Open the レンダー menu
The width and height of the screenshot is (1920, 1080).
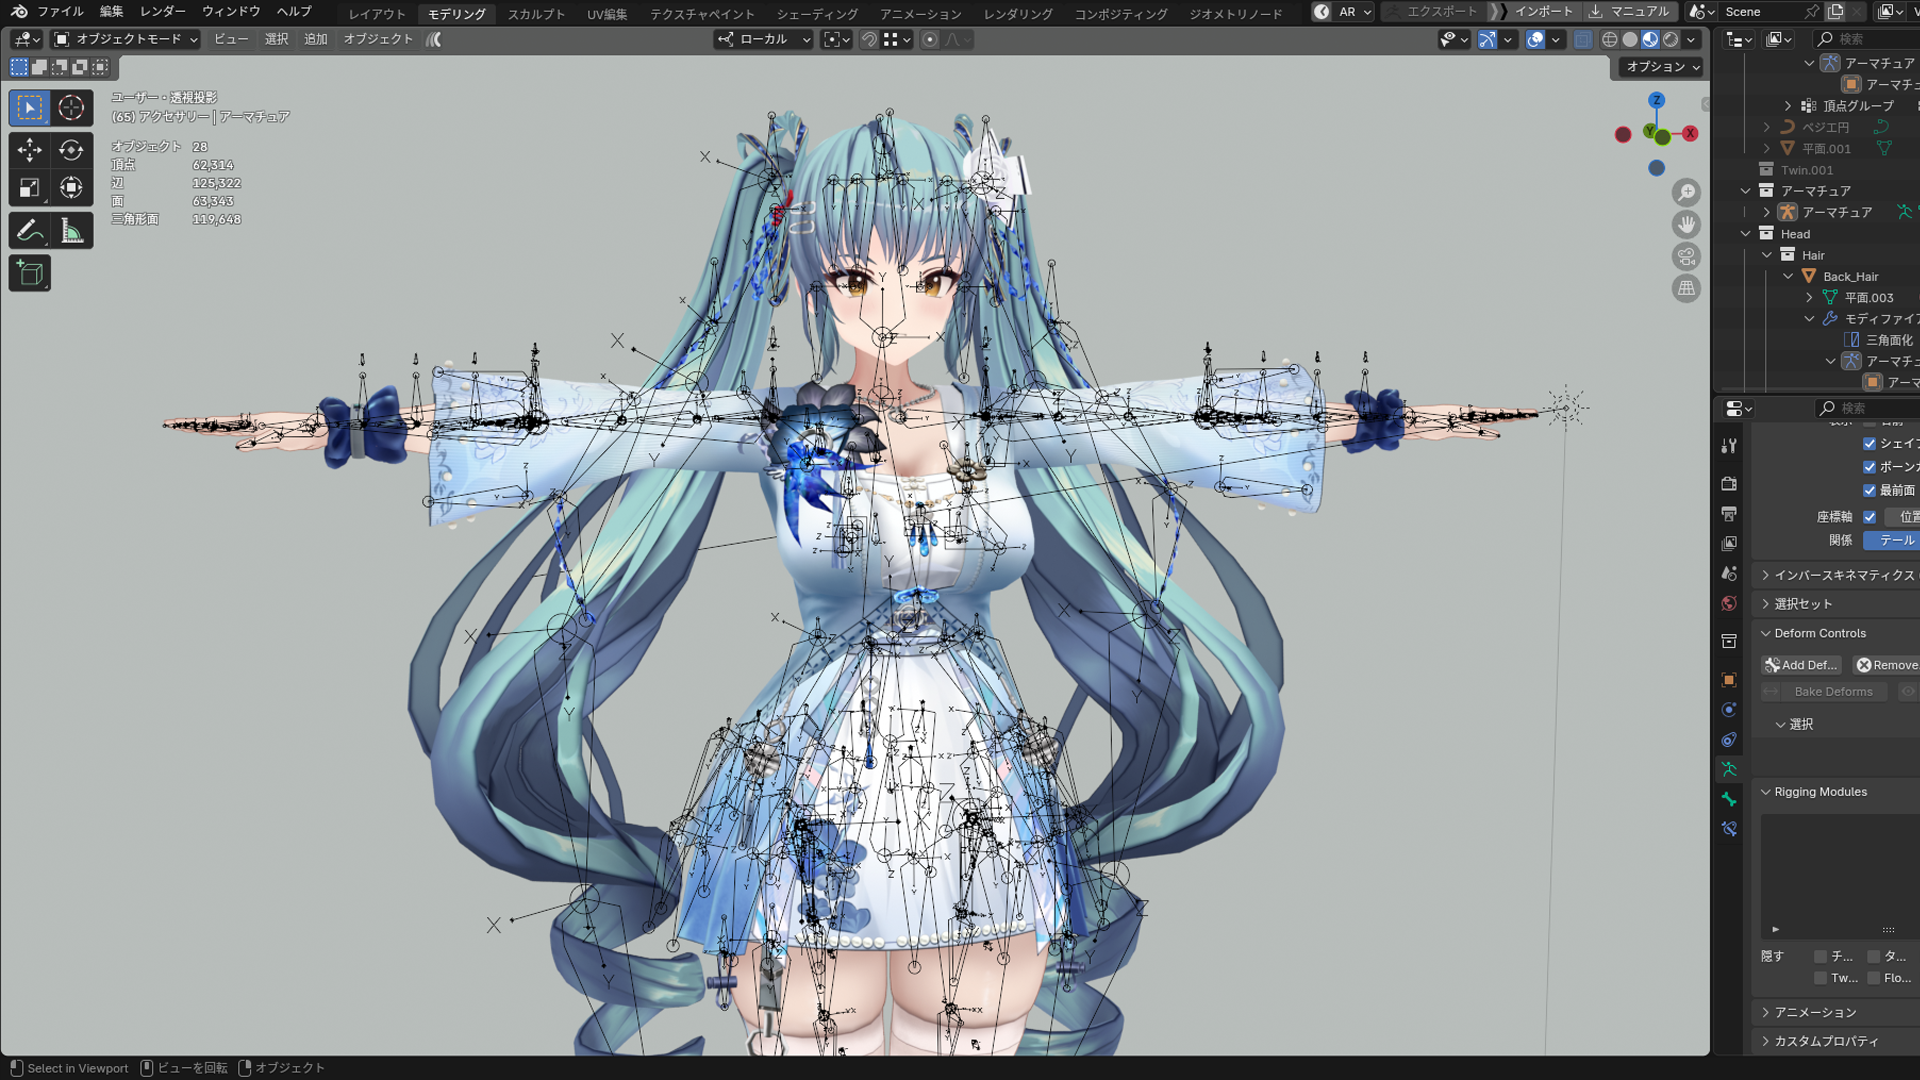pos(162,12)
